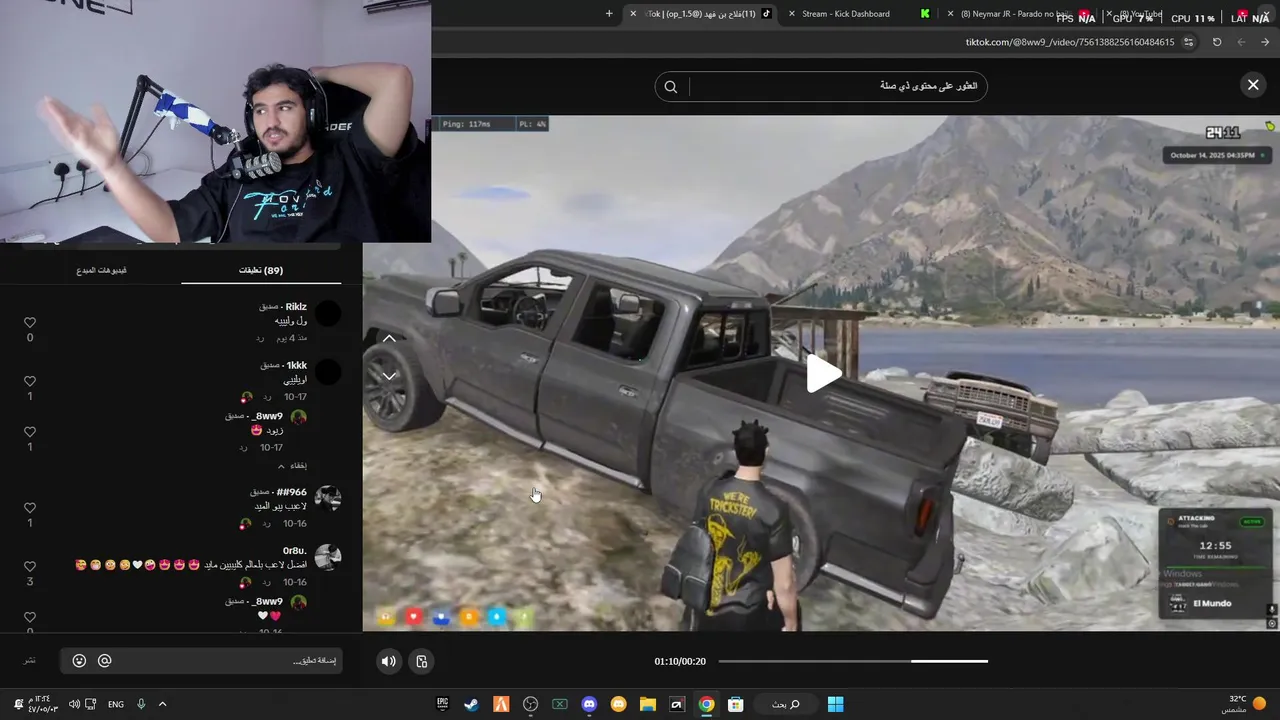Reply to ##966's comment
Viewport: 1280px width, 720px height.
268,524
